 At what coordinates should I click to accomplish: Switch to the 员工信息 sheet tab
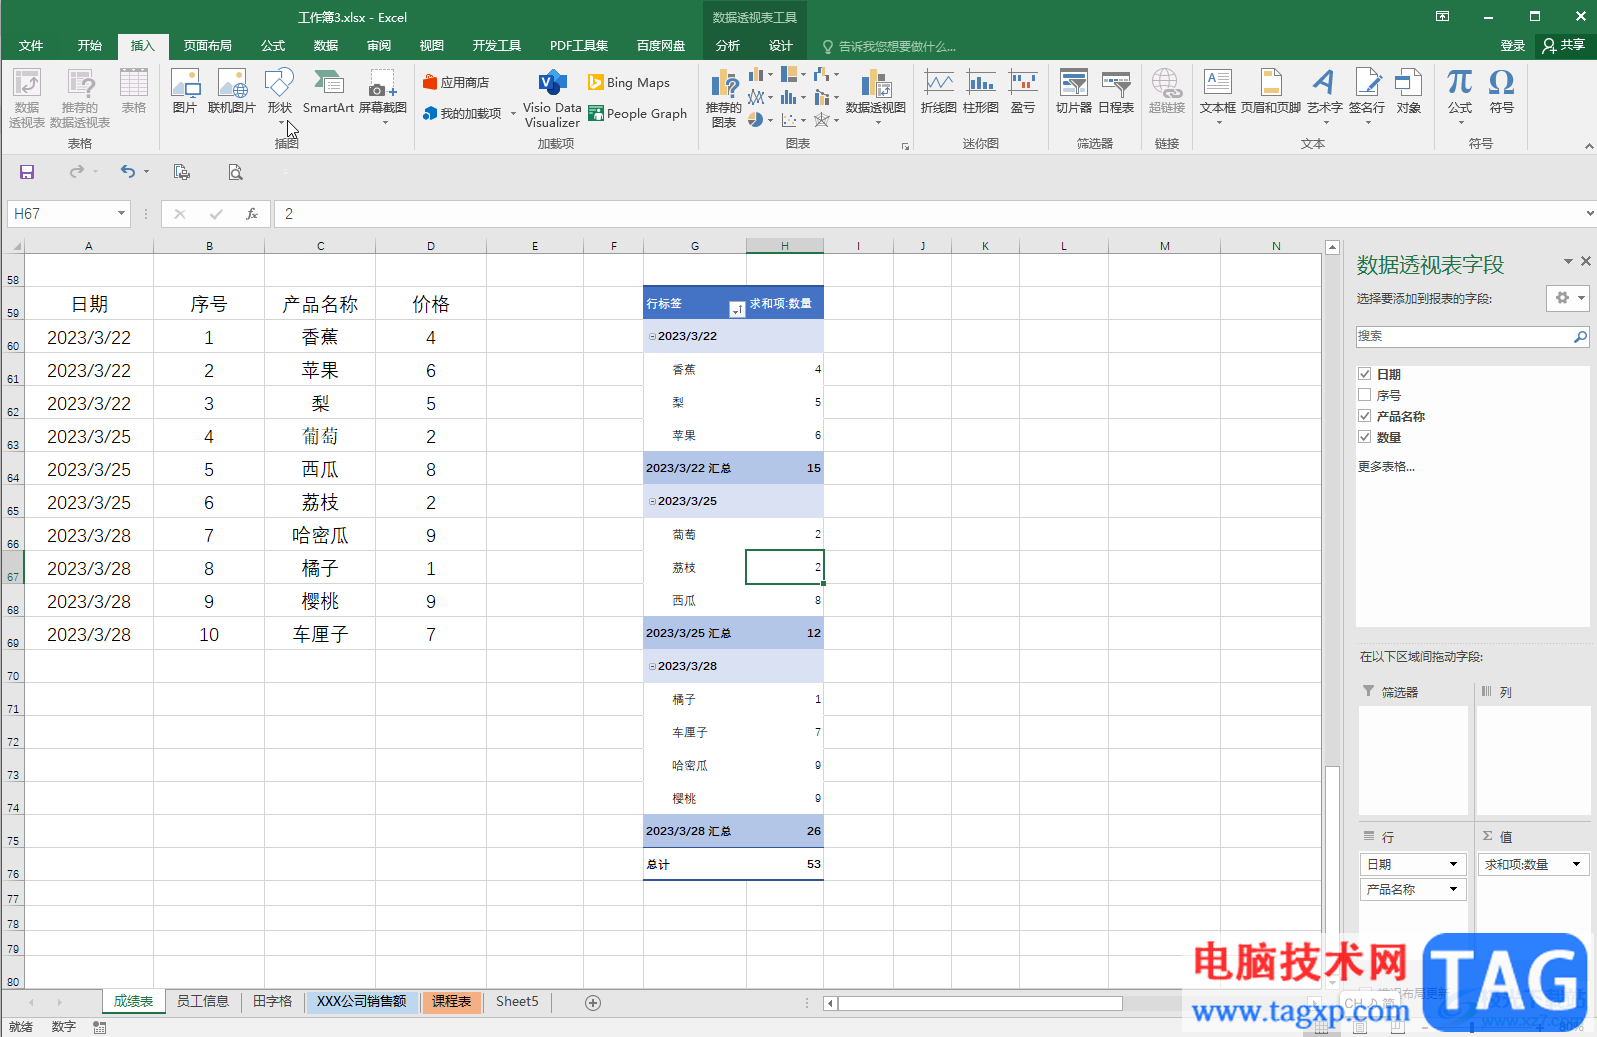coord(203,1001)
